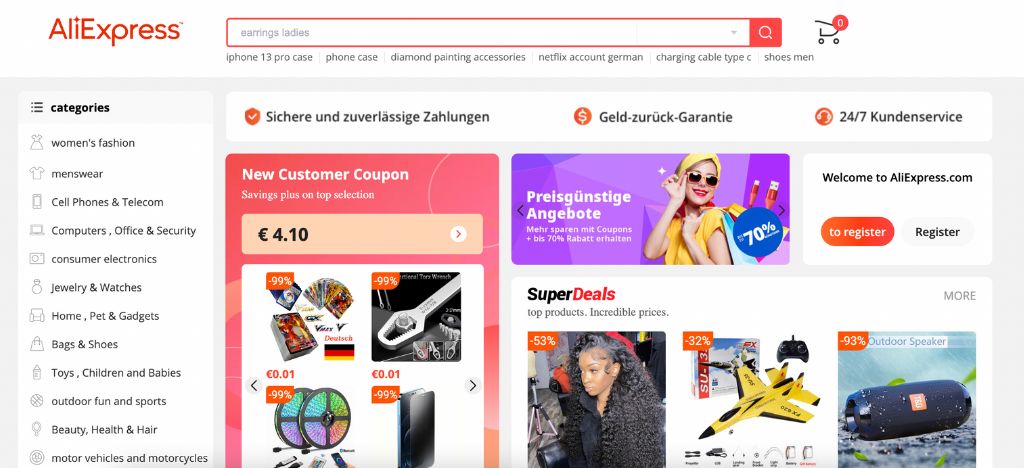
Task: Click the Jewelry & Watches ring icon
Action: (37, 287)
